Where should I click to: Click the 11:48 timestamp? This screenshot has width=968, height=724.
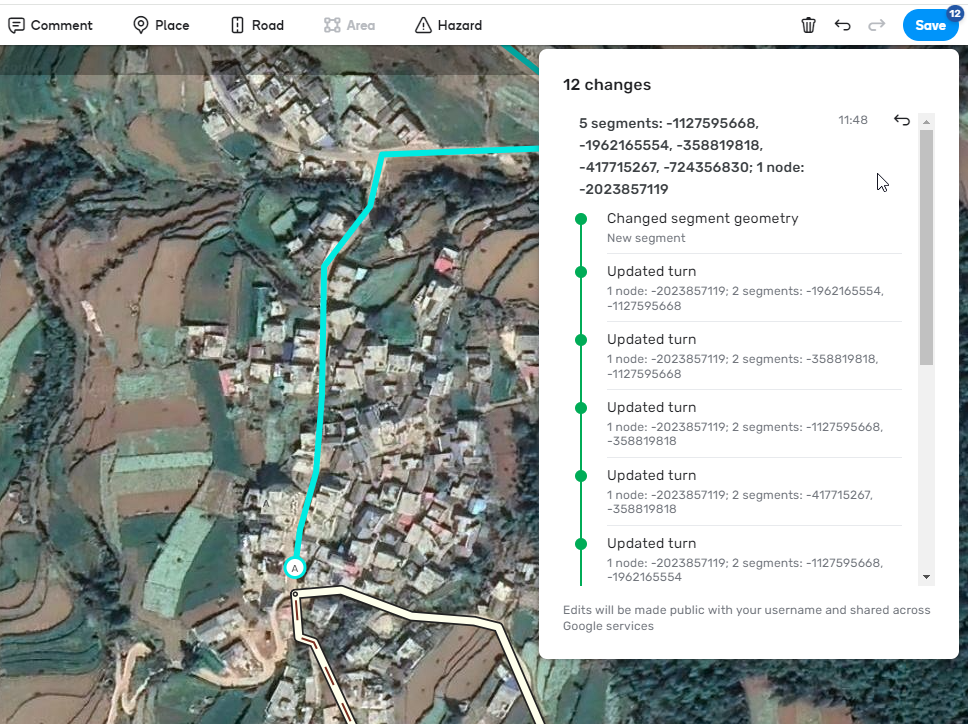tap(853, 120)
